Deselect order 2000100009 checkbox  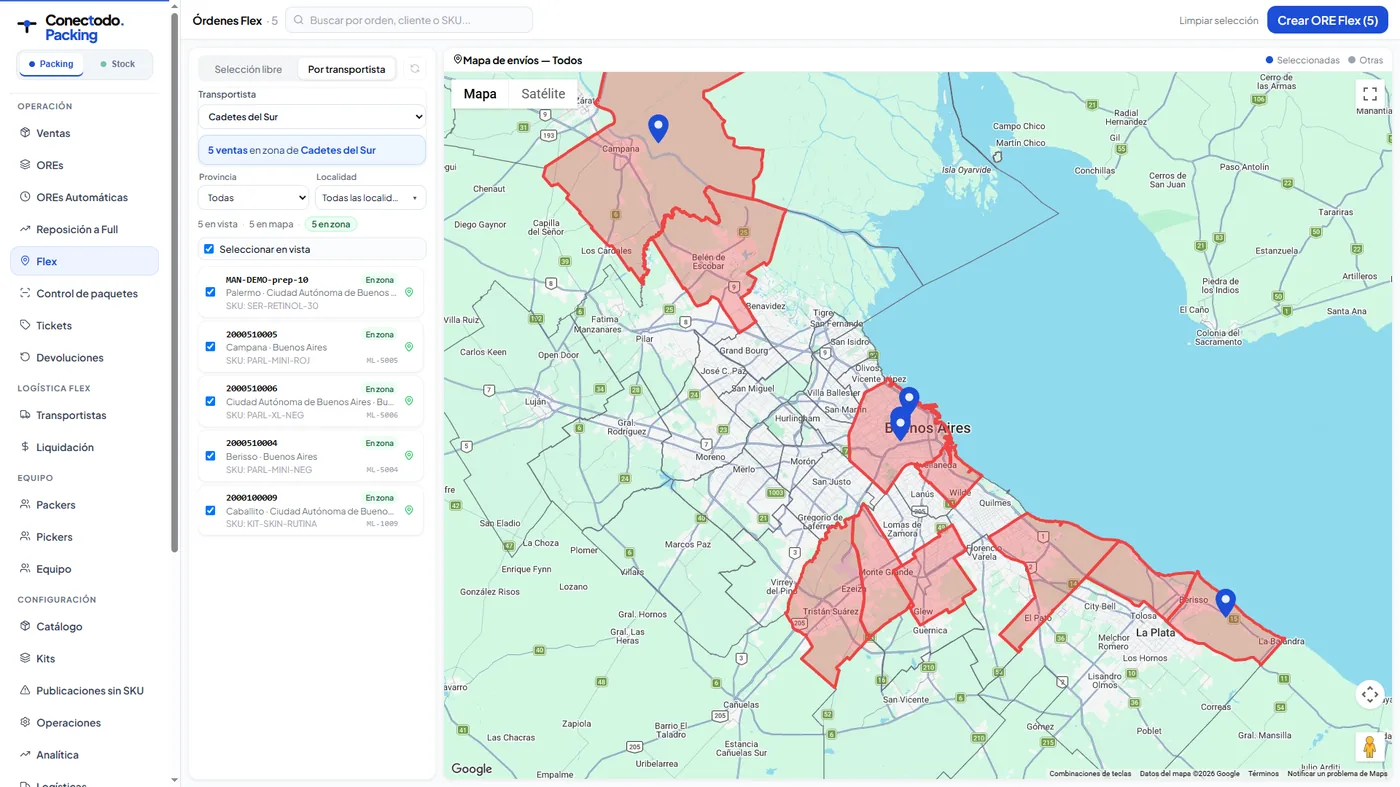click(x=210, y=510)
